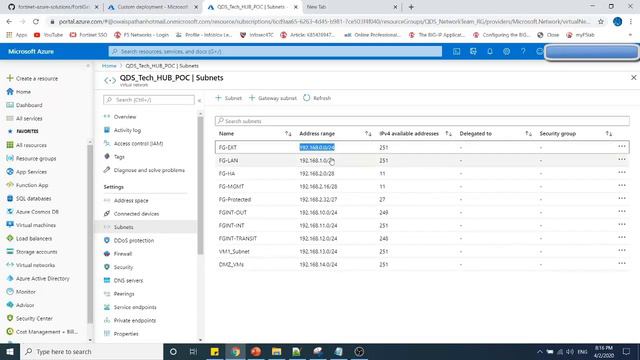640x360 pixels.
Task: Open the FGINT-TRANSIT subnet row
Action: 422,238
